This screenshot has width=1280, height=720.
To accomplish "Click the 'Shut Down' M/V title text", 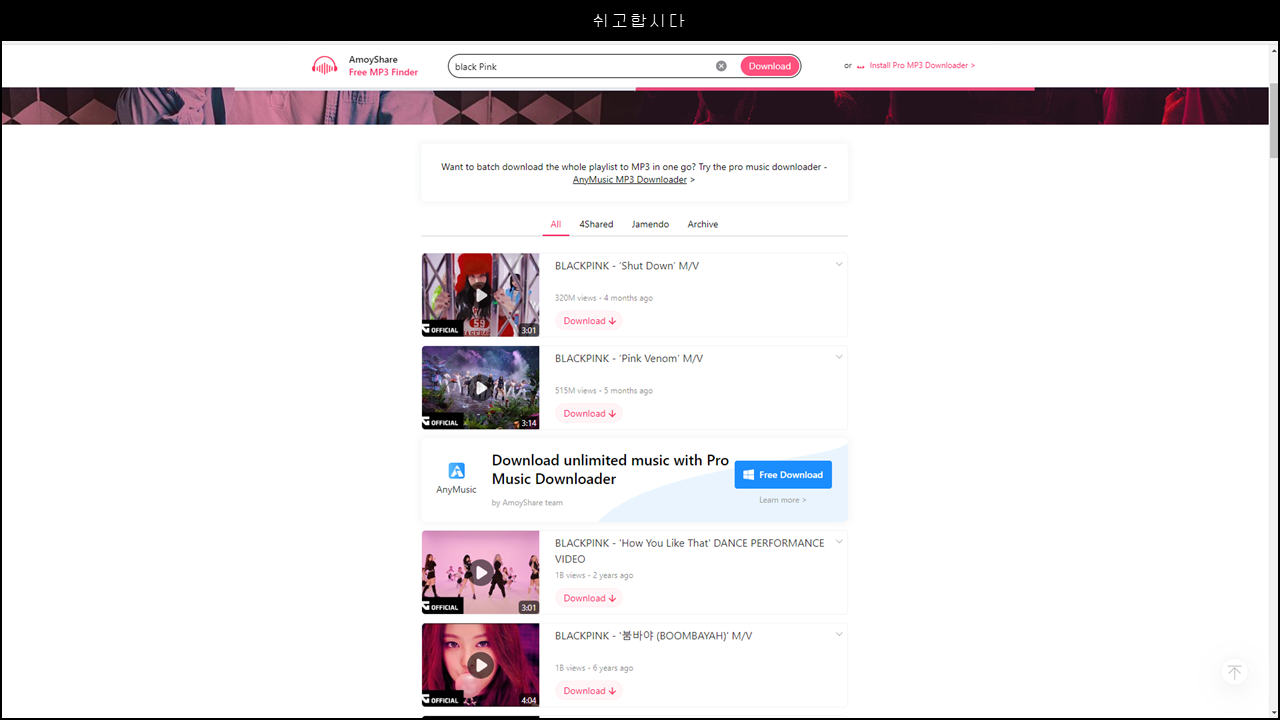I will tap(627, 266).
